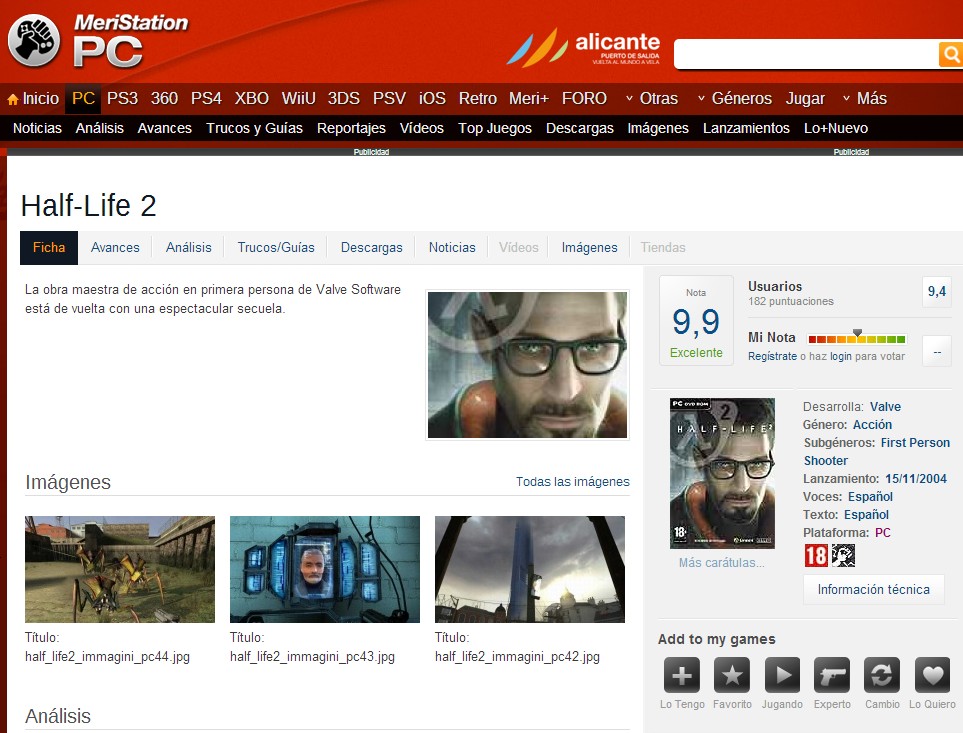Open the Acción genre link
Viewport: 963px width, 733px height.
pyautogui.click(x=872, y=424)
